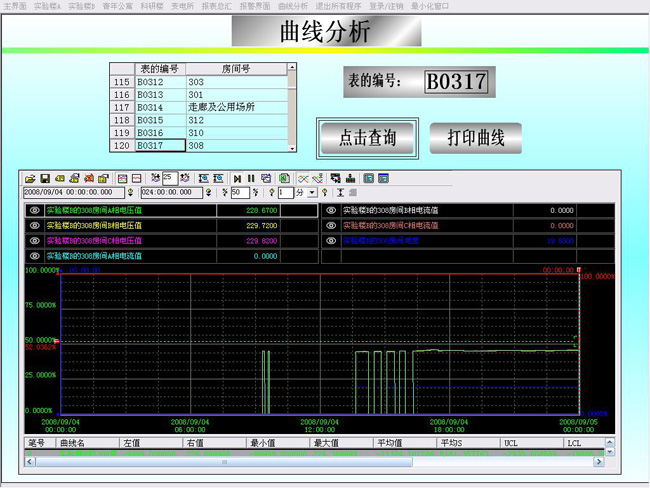650x488 pixels.
Task: Toggle visibility of 308房间C相电流值 curve
Action: tap(331, 226)
